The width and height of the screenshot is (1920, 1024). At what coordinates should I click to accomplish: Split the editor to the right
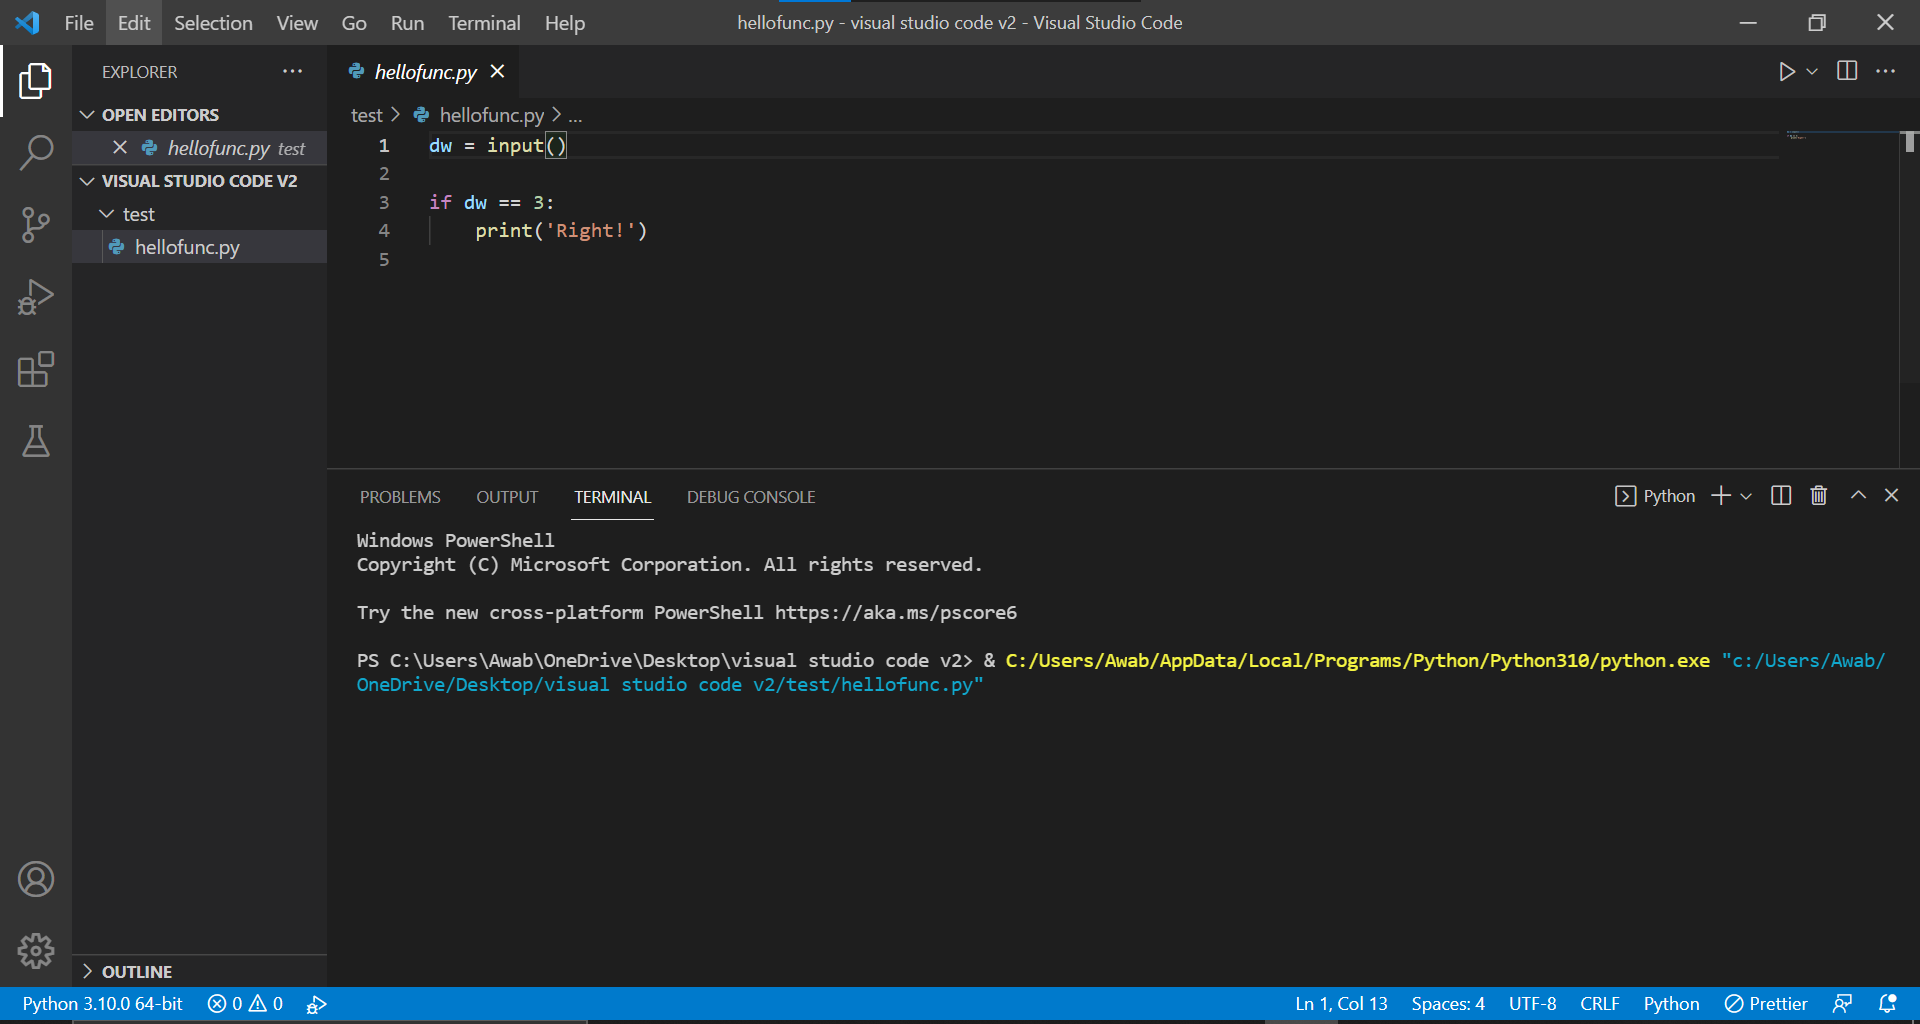[x=1847, y=71]
